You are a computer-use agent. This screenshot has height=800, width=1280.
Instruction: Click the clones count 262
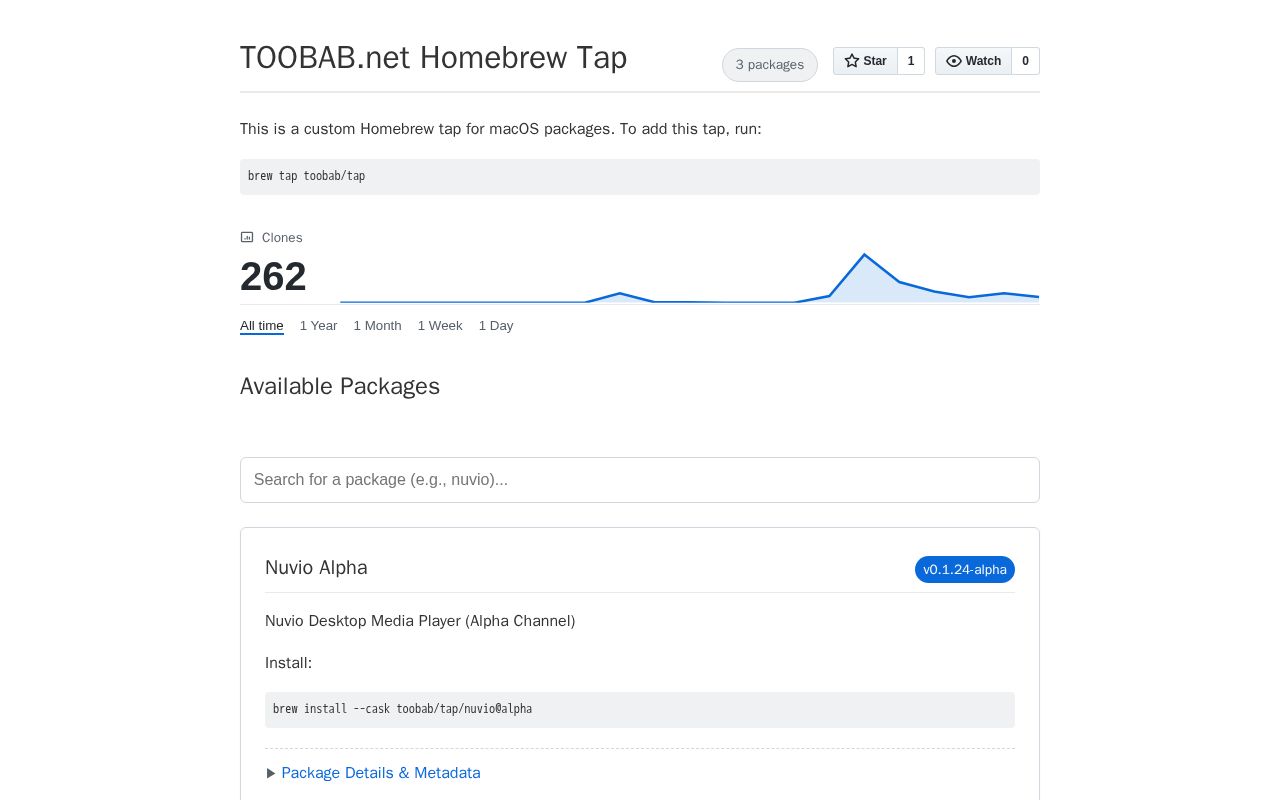[x=273, y=277]
